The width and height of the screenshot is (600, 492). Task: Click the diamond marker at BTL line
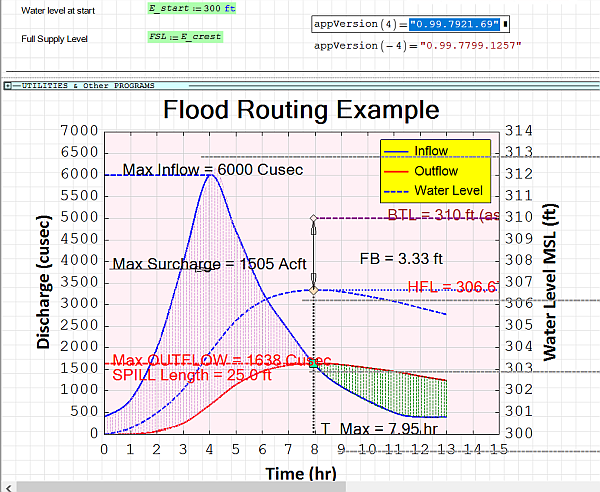click(x=314, y=217)
